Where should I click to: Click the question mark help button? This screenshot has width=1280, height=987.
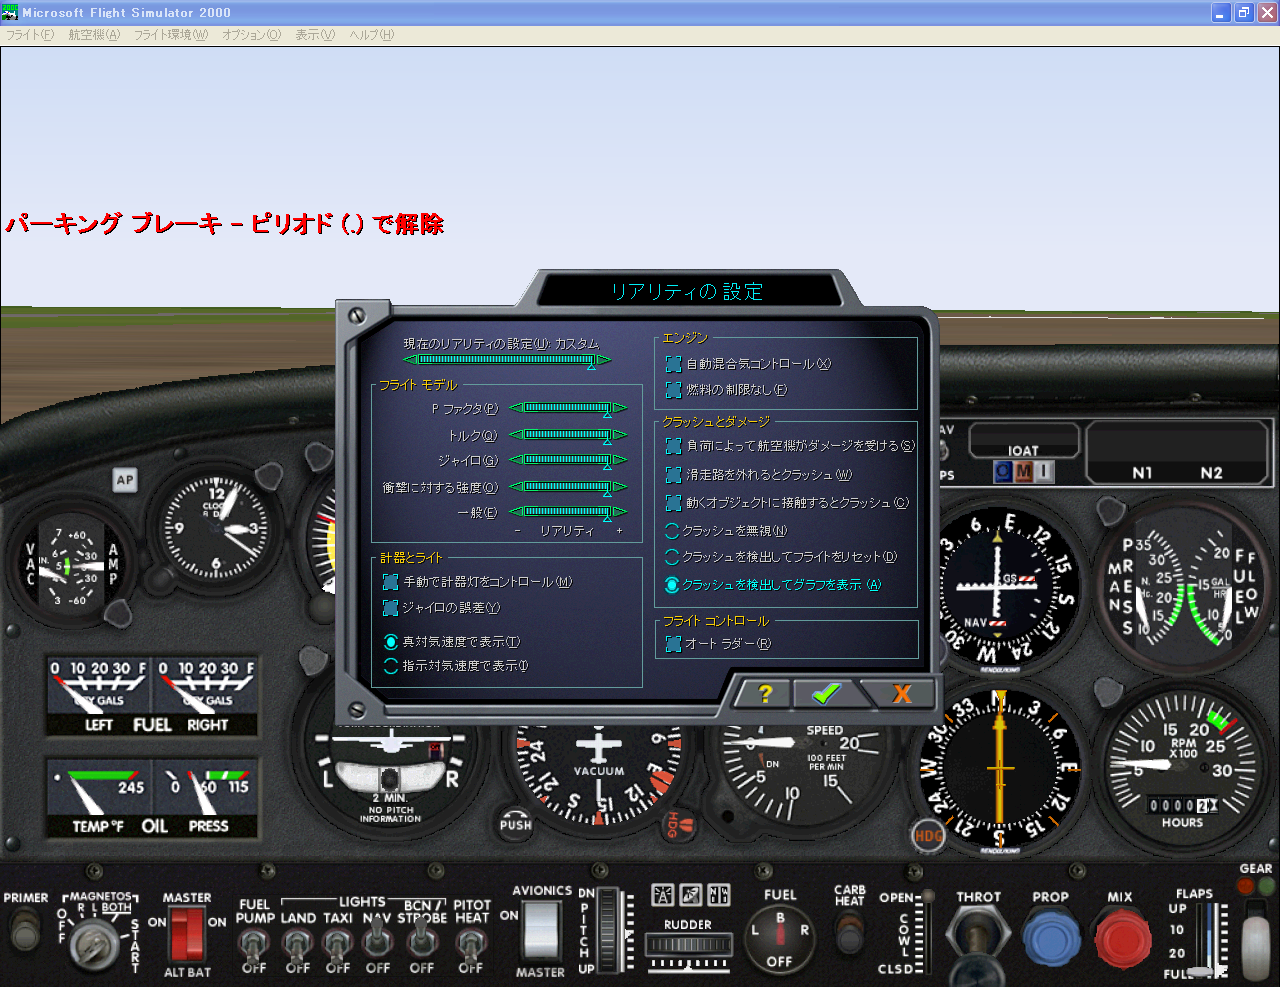[765, 694]
